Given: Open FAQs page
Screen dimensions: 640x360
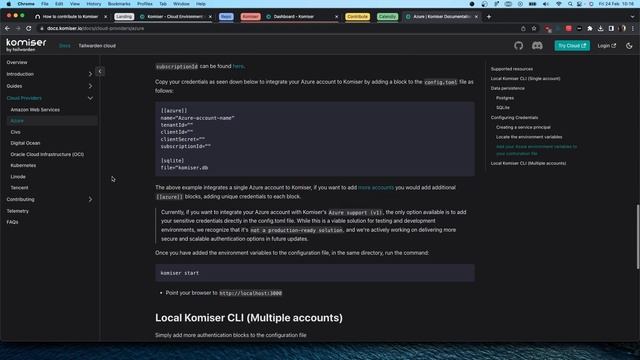Looking at the screenshot, I should tap(12, 222).
